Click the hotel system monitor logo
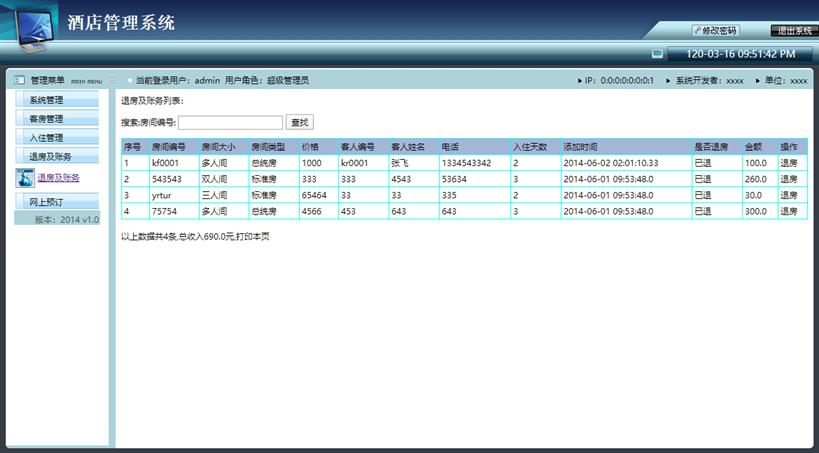 [31, 29]
